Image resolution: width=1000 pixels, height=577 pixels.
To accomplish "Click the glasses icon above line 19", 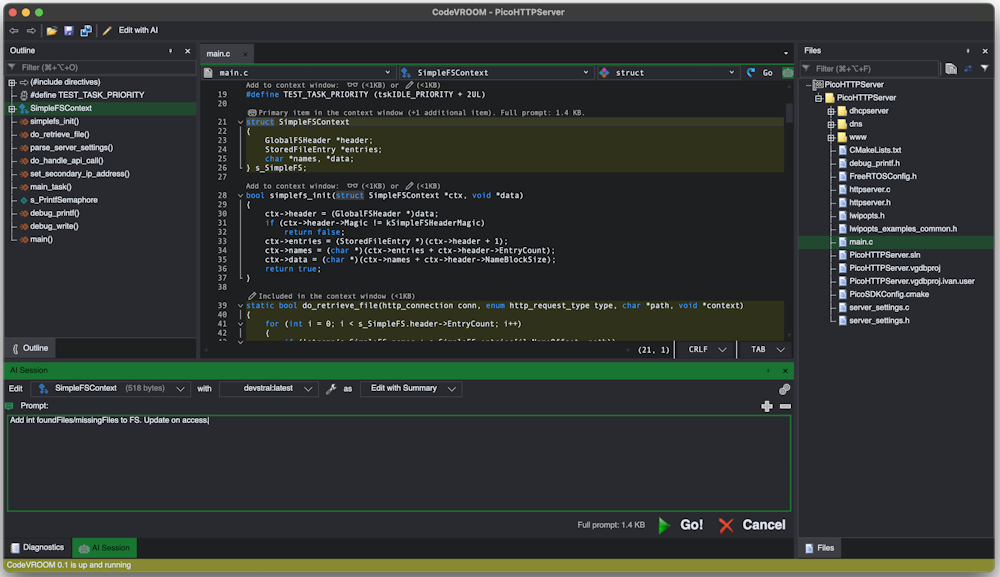I will [352, 85].
